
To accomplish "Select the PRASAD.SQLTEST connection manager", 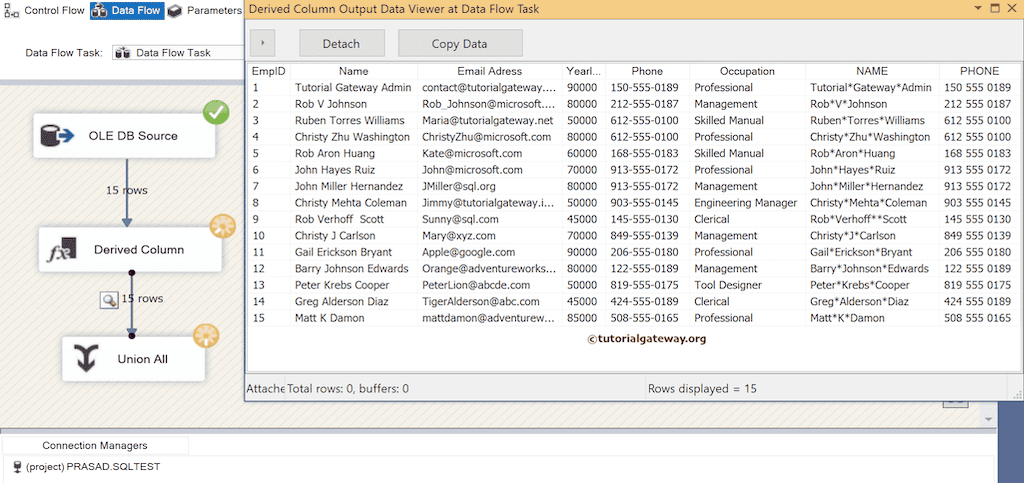I will pyautogui.click(x=92, y=467).
